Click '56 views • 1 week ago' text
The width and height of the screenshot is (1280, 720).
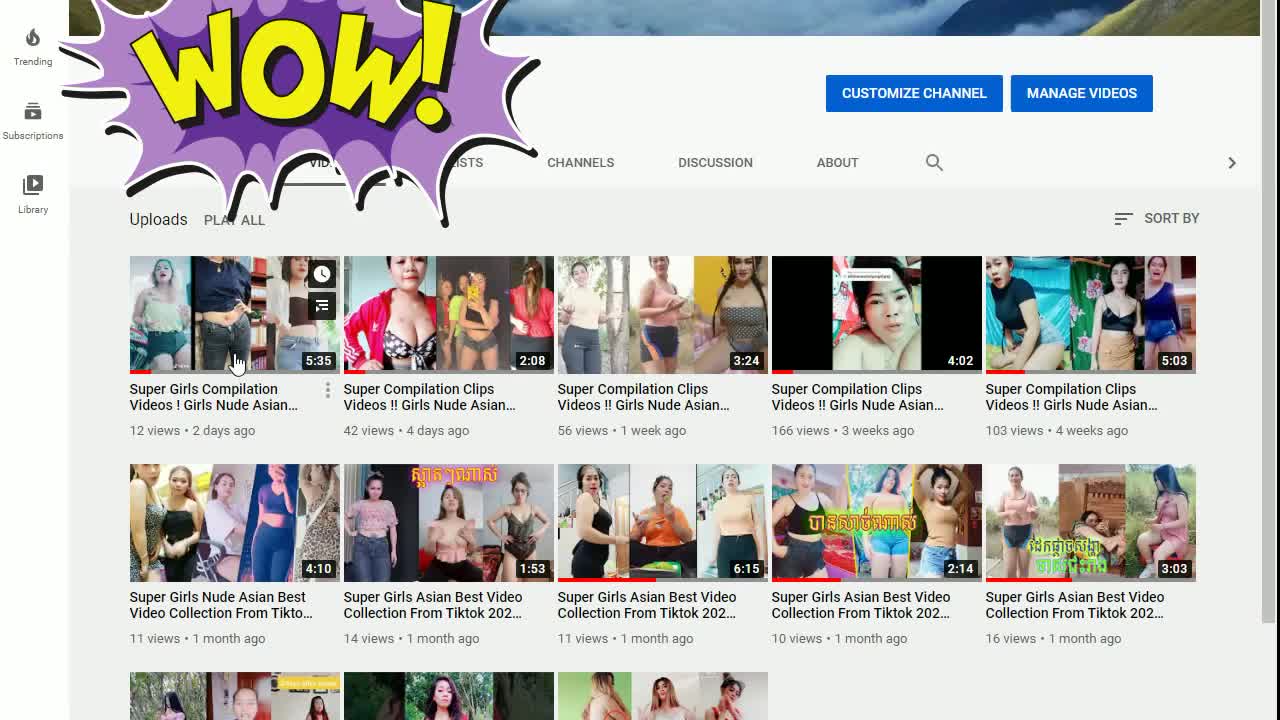622,430
